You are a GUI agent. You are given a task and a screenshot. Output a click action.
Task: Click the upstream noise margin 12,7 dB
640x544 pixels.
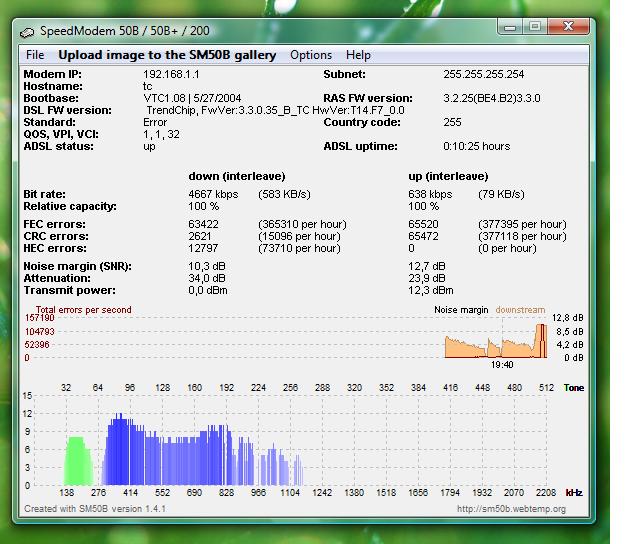point(427,266)
